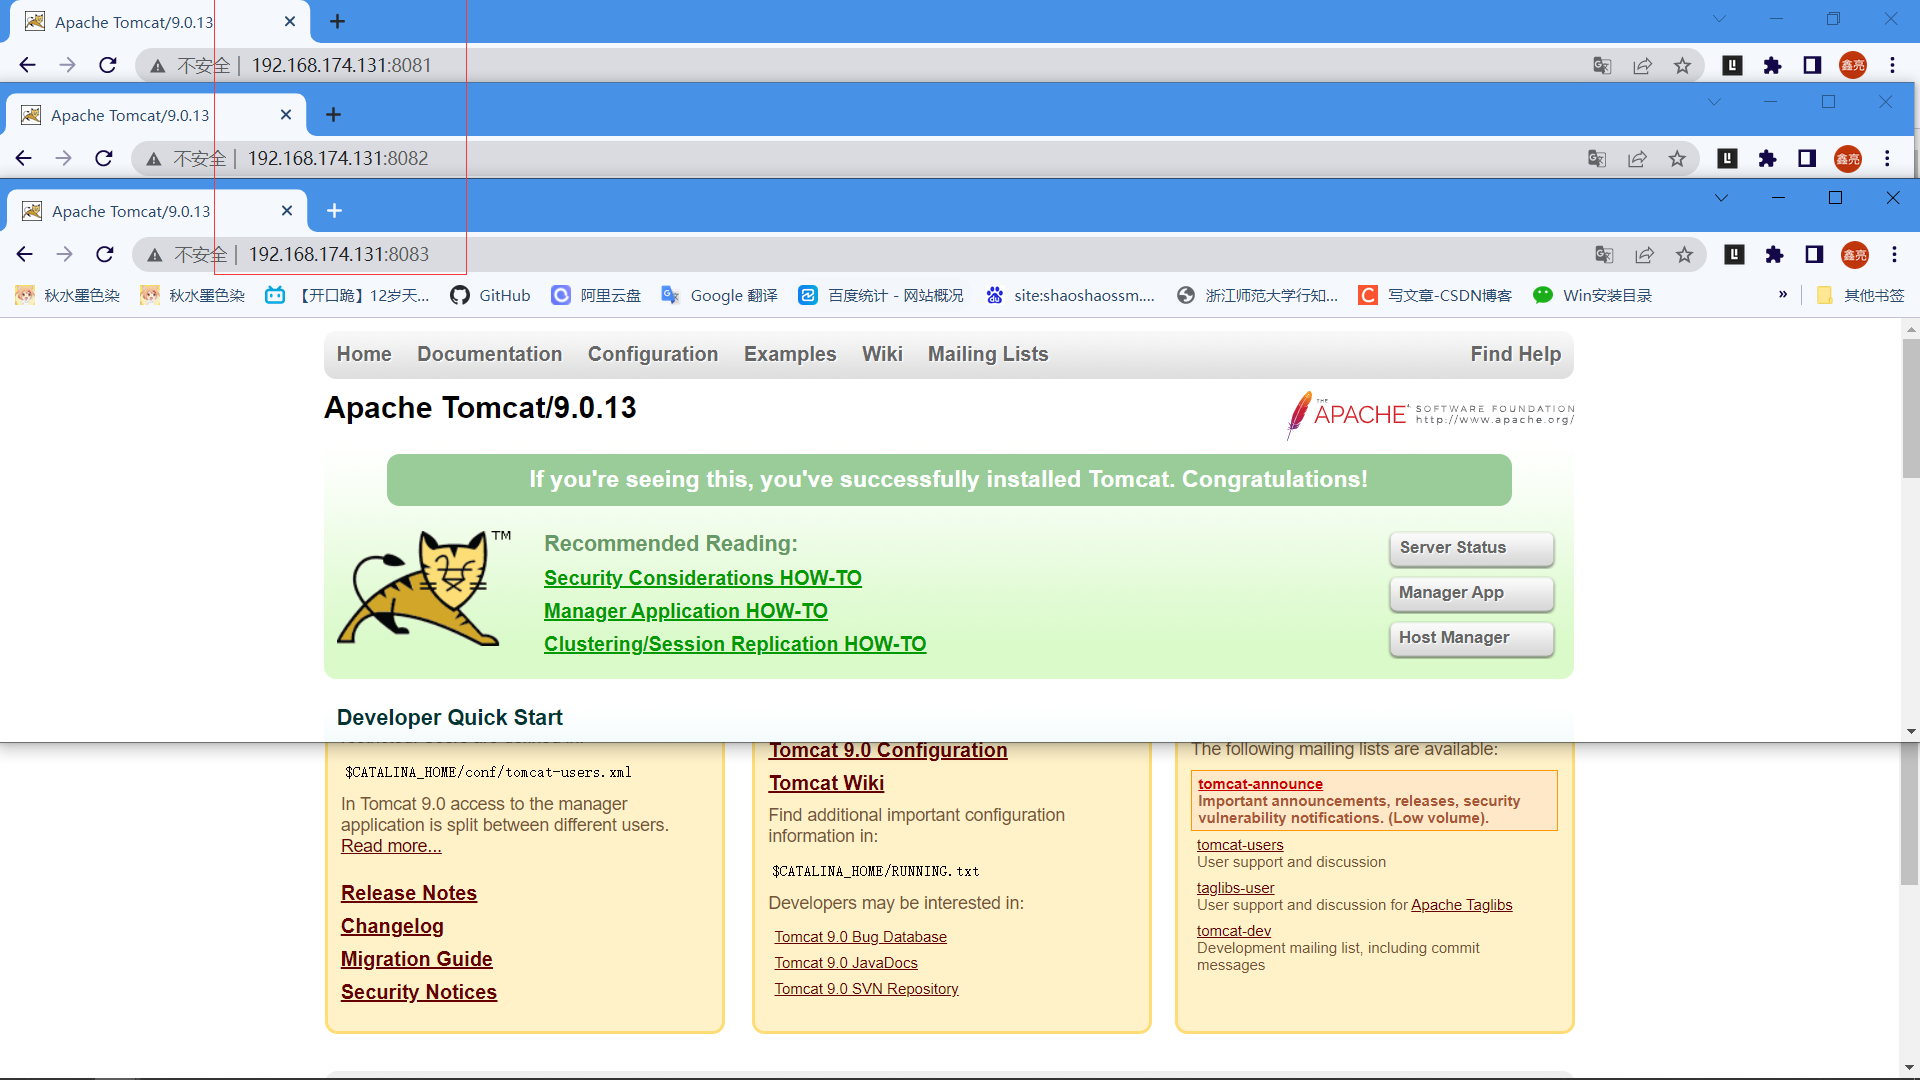This screenshot has height=1080, width=1920.
Task: Toggle the side panel icon in the 8083 window
Action: 1814,255
